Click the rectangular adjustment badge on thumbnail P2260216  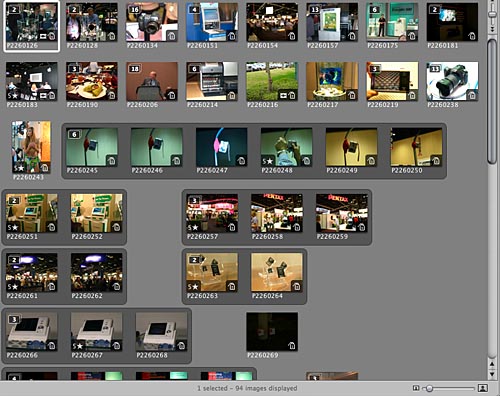point(283,96)
